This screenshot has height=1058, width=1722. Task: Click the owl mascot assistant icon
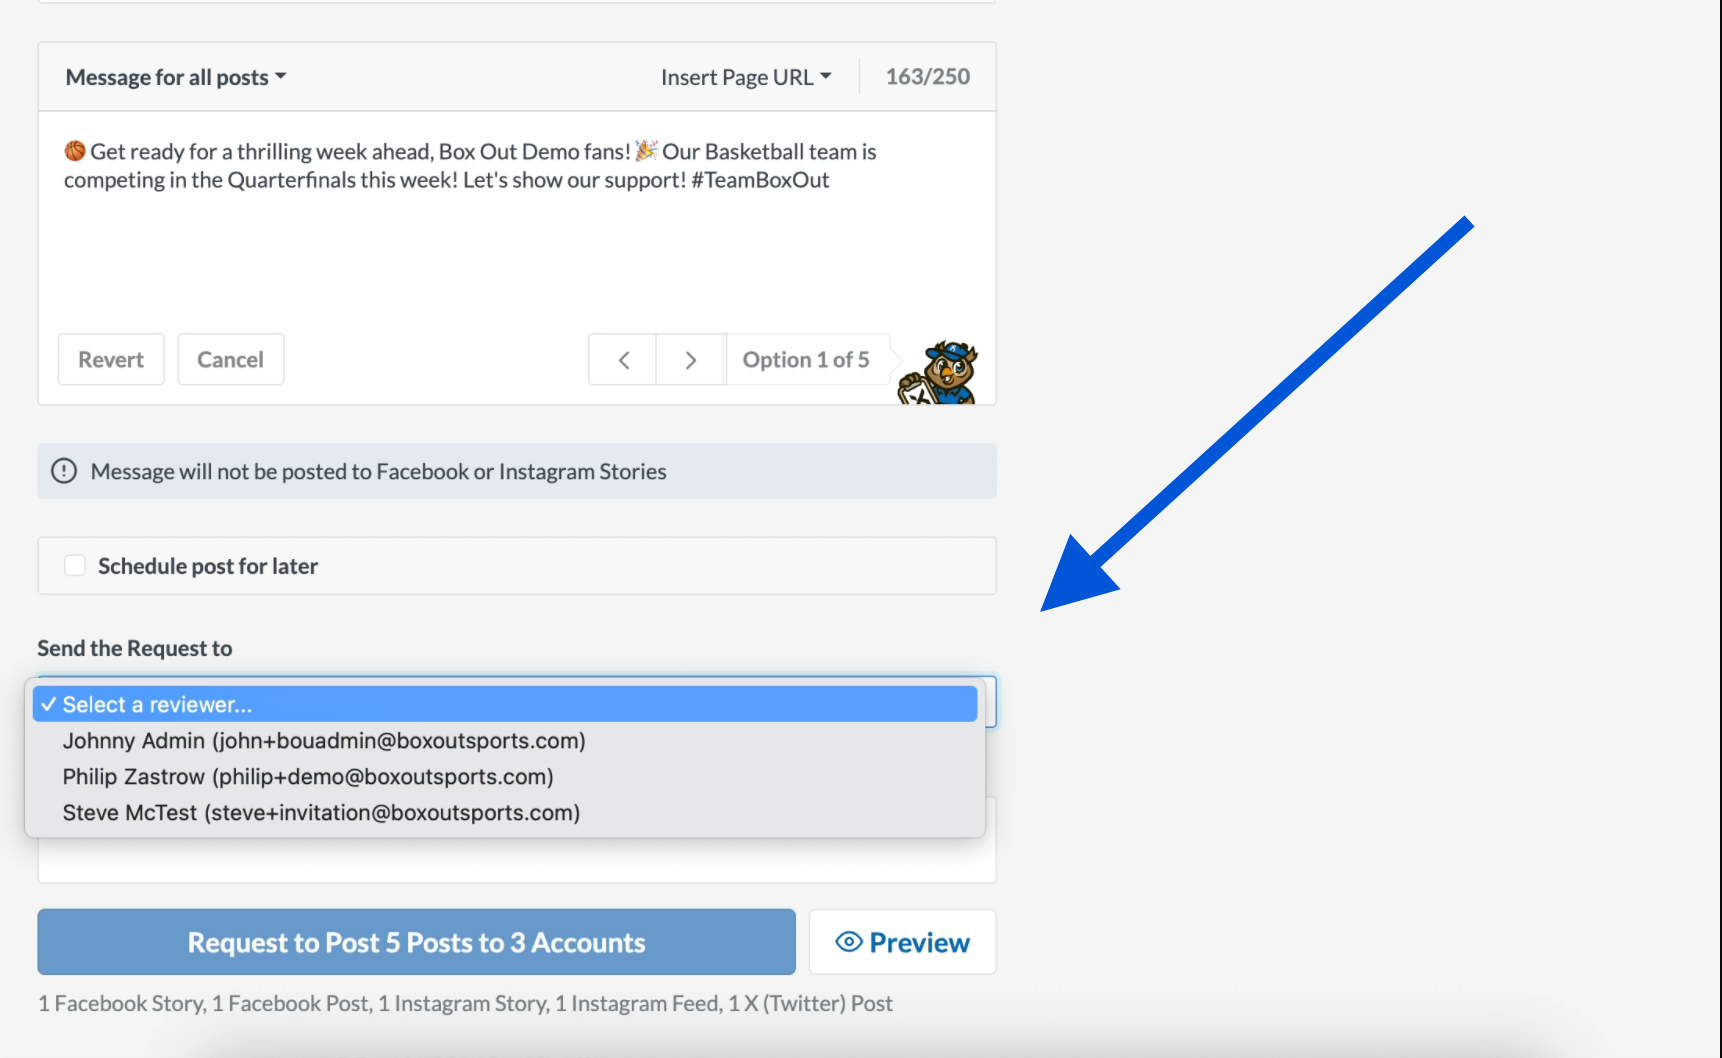pyautogui.click(x=940, y=372)
